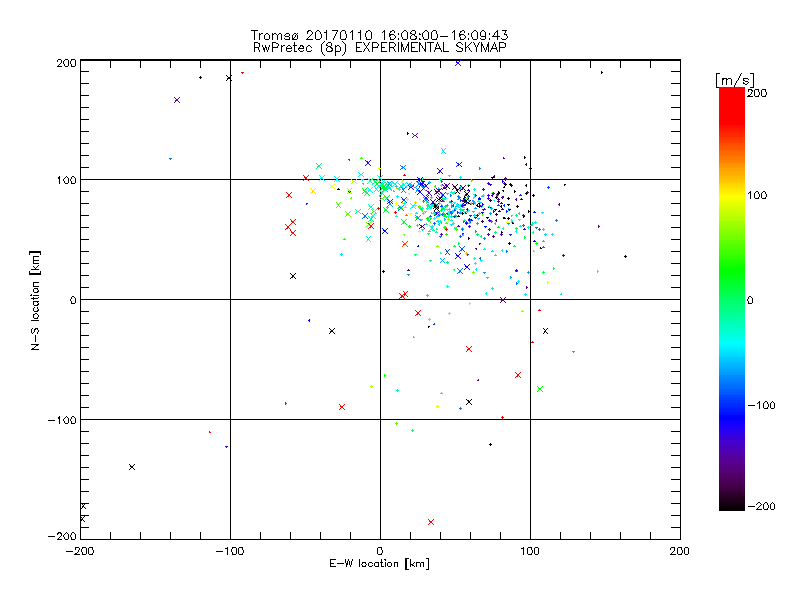Select the N-S axis tick label '100'
Screen dimensions: 800x600
pyautogui.click(x=66, y=180)
